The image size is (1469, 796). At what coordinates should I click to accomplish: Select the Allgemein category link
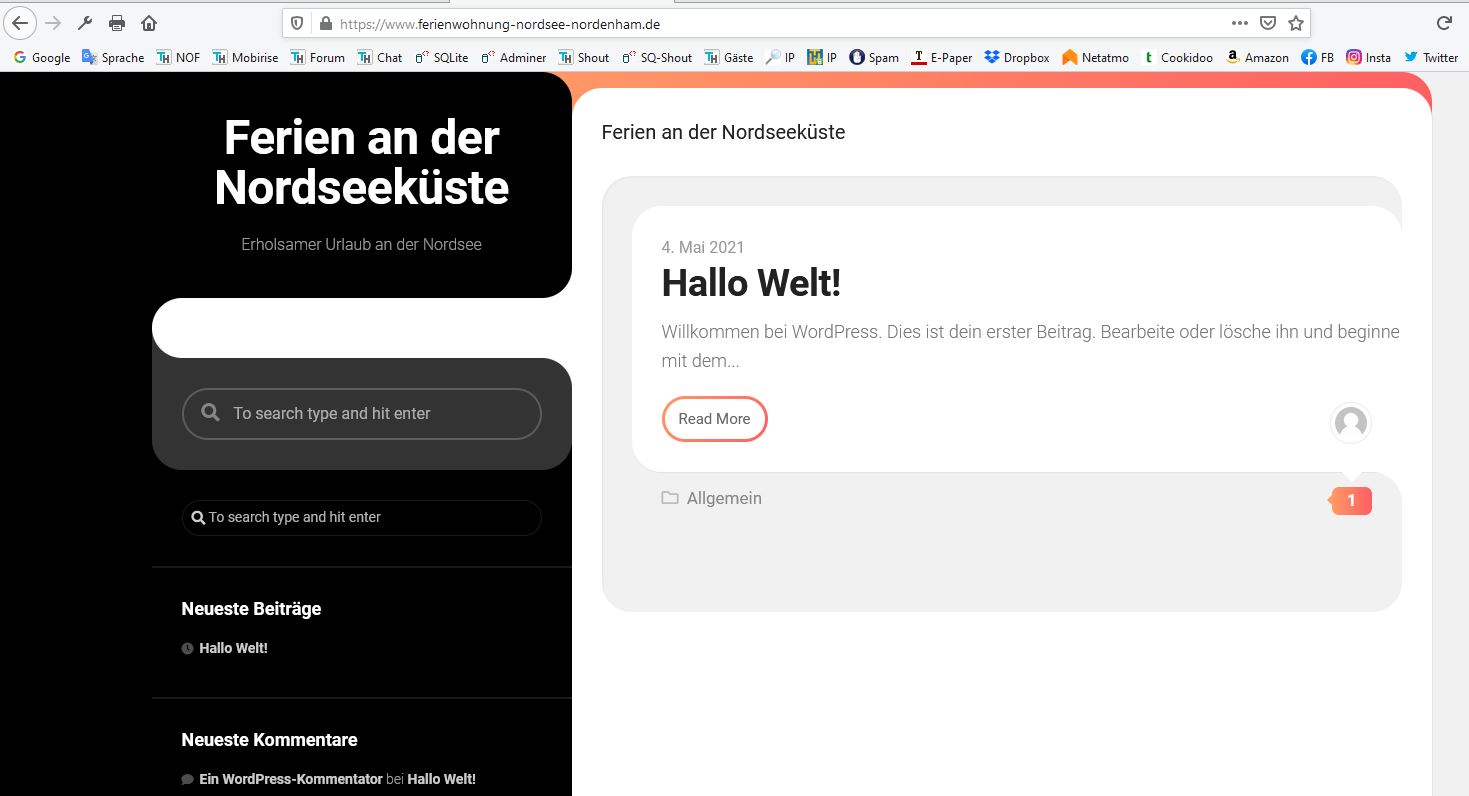[x=723, y=498]
